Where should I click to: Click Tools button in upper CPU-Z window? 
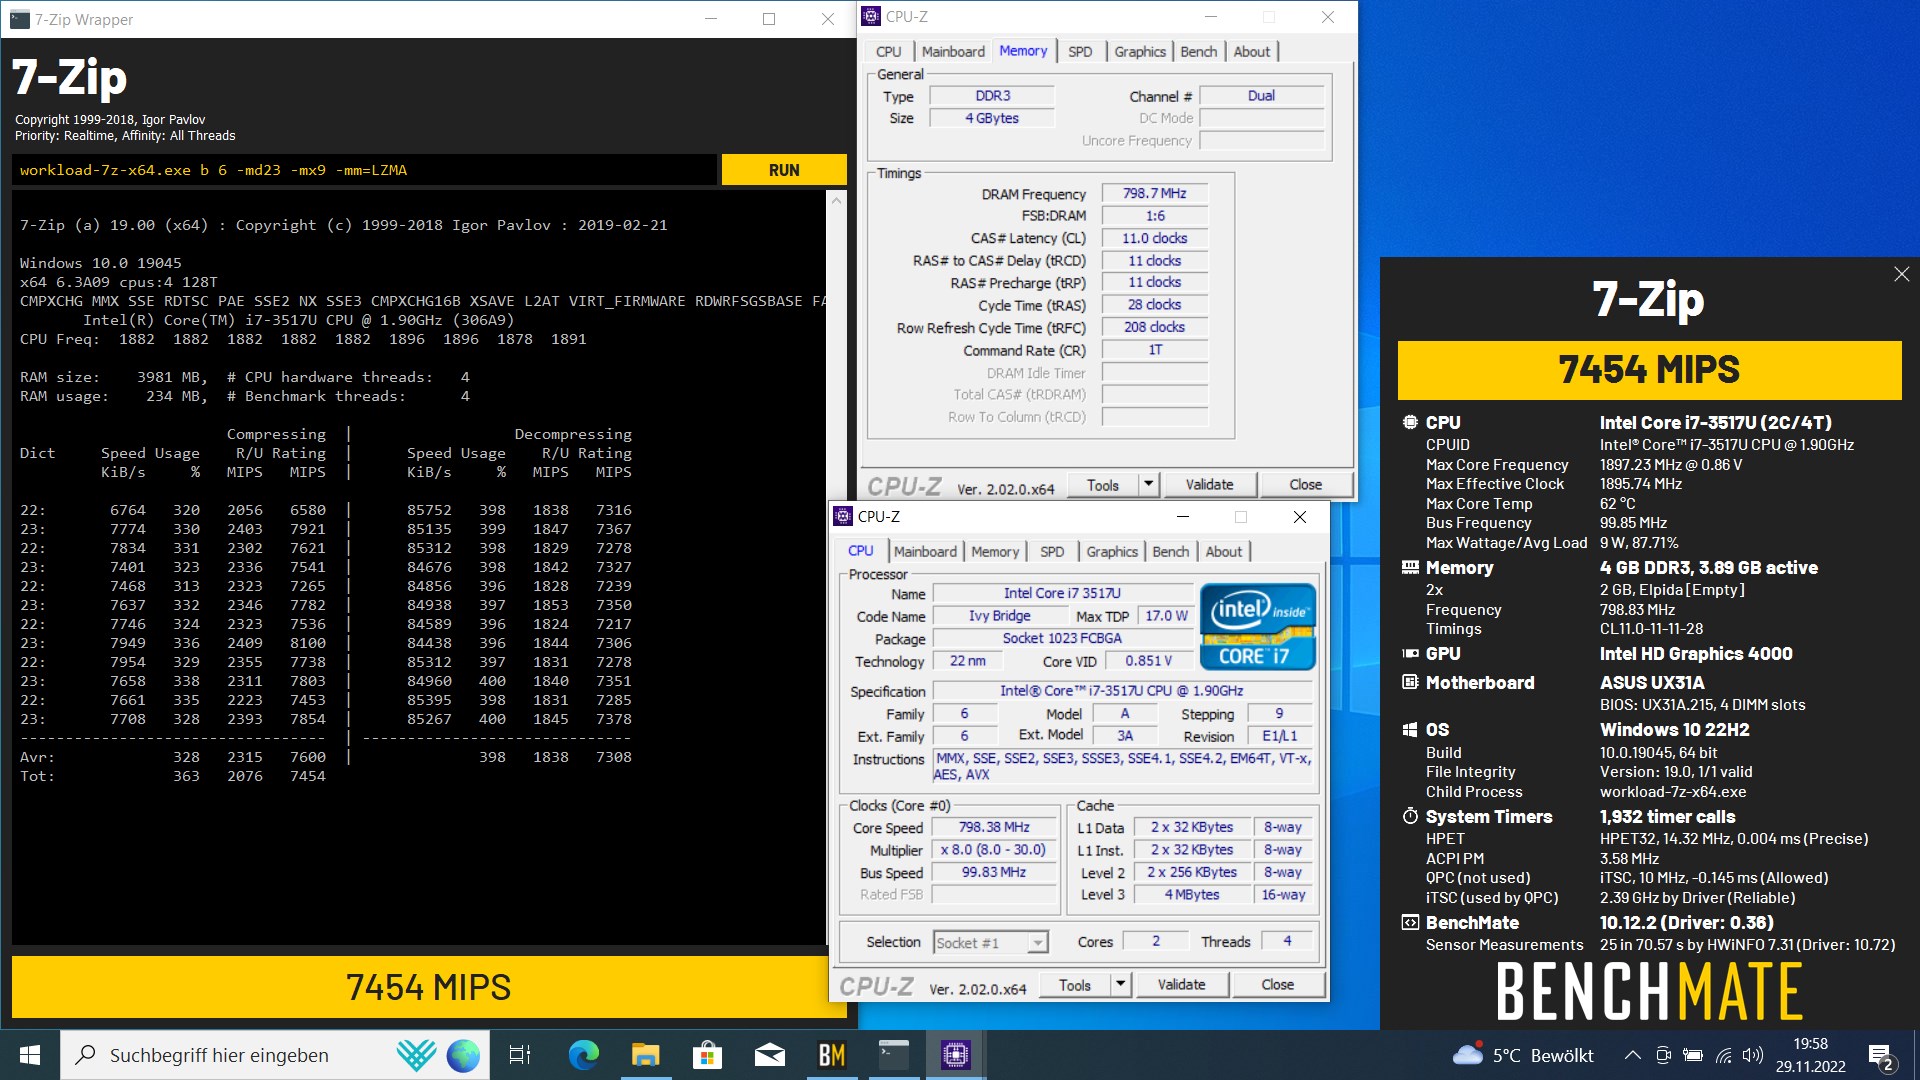click(x=1103, y=485)
